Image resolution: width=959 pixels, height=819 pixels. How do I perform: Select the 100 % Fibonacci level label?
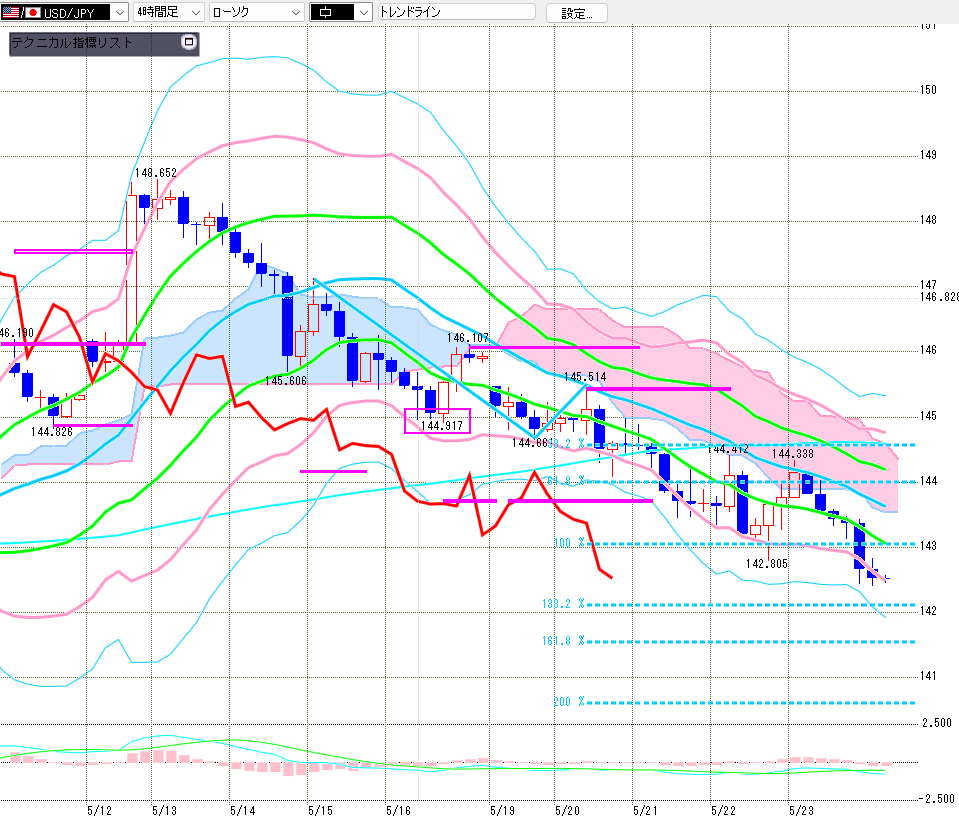tap(569, 543)
